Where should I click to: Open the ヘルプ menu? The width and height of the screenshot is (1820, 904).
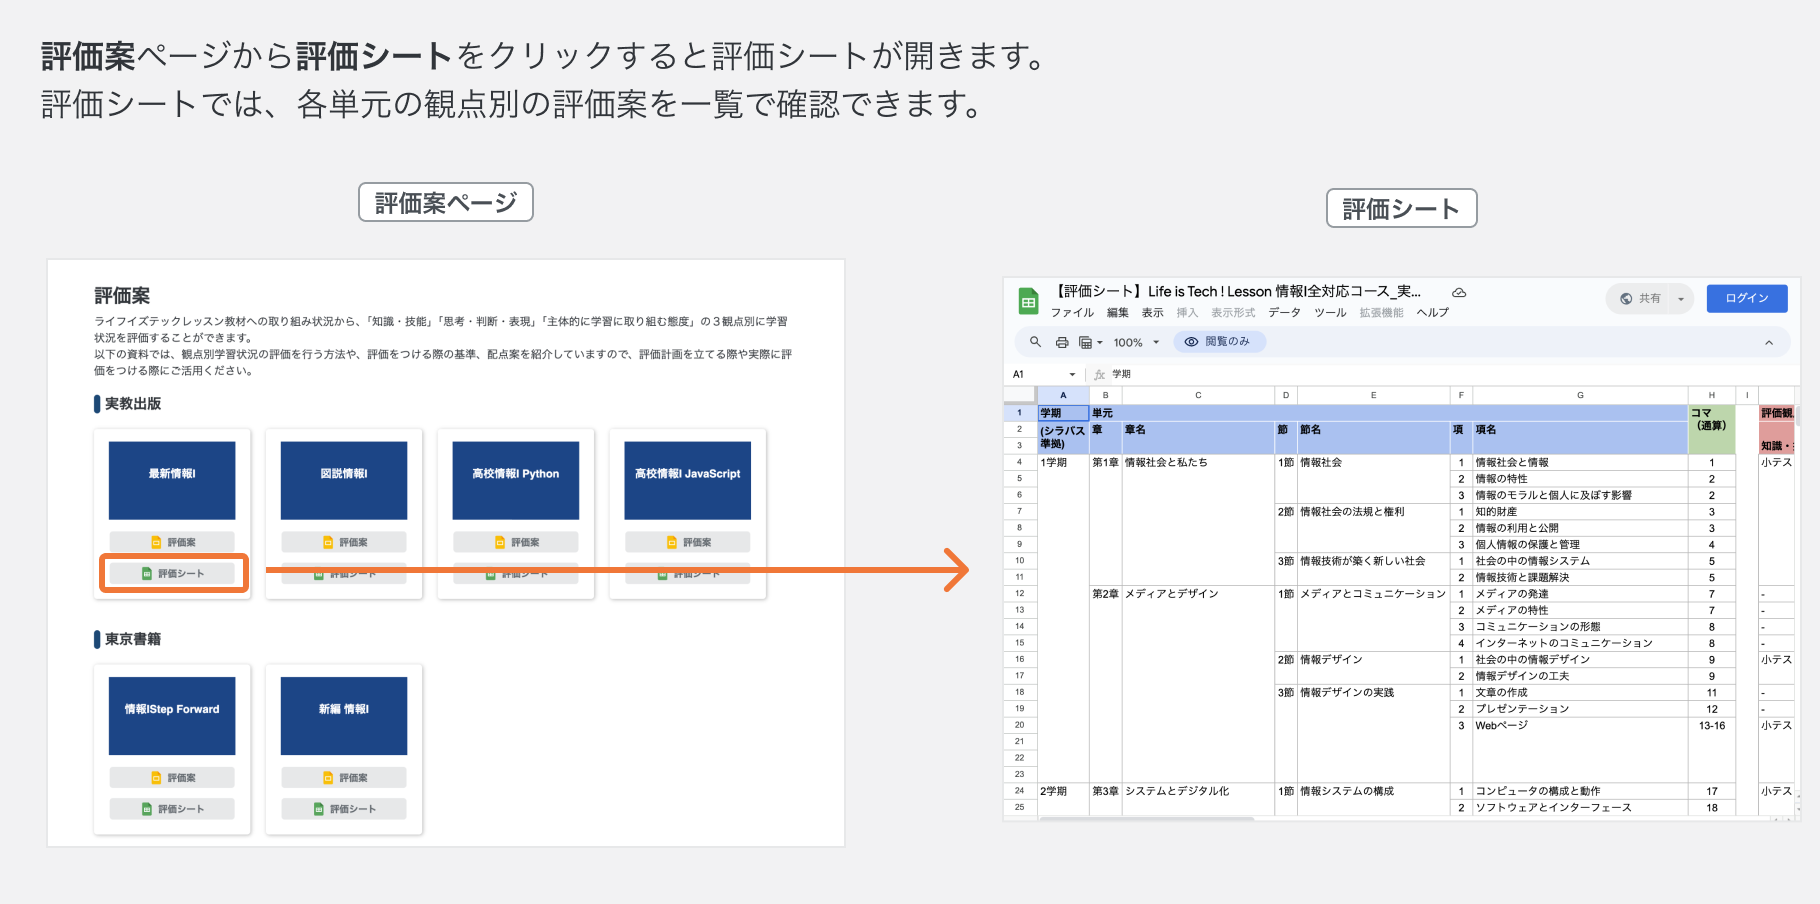[1433, 313]
